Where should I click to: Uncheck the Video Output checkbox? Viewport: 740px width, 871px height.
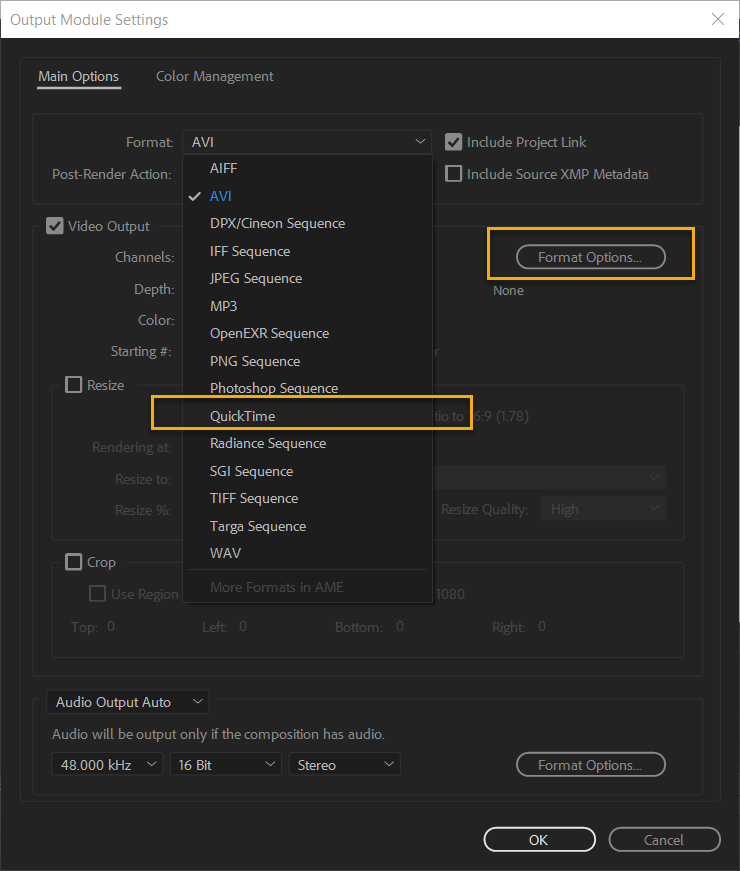tap(55, 226)
